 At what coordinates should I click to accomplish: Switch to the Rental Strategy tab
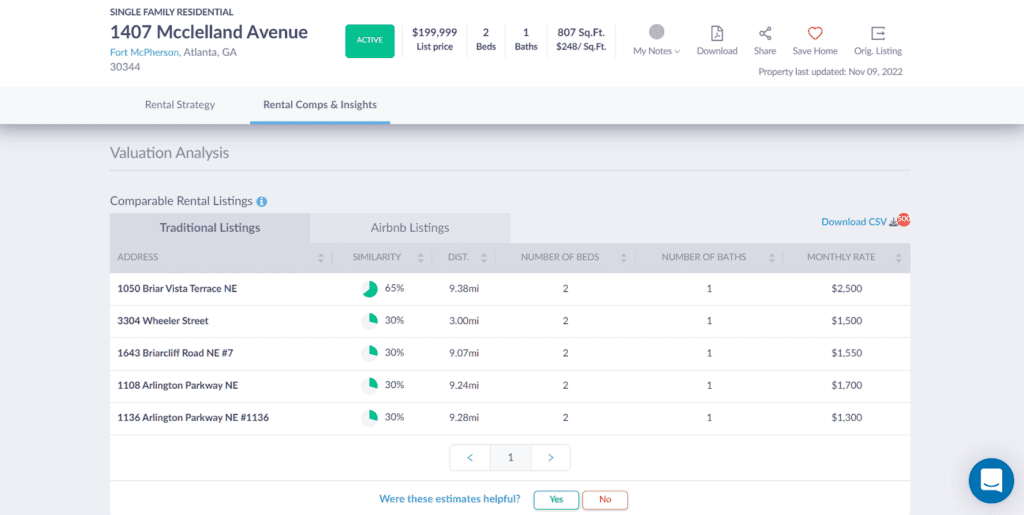[x=180, y=105]
